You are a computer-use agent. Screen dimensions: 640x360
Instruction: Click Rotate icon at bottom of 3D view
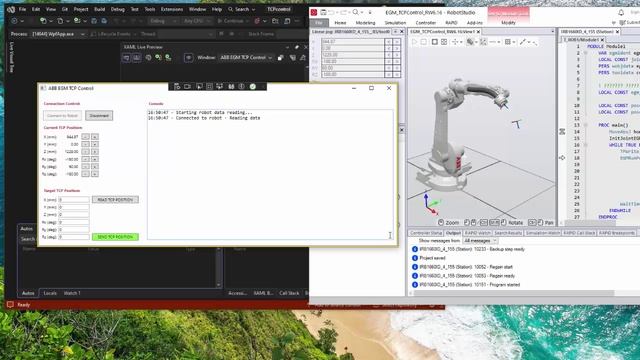504,223
